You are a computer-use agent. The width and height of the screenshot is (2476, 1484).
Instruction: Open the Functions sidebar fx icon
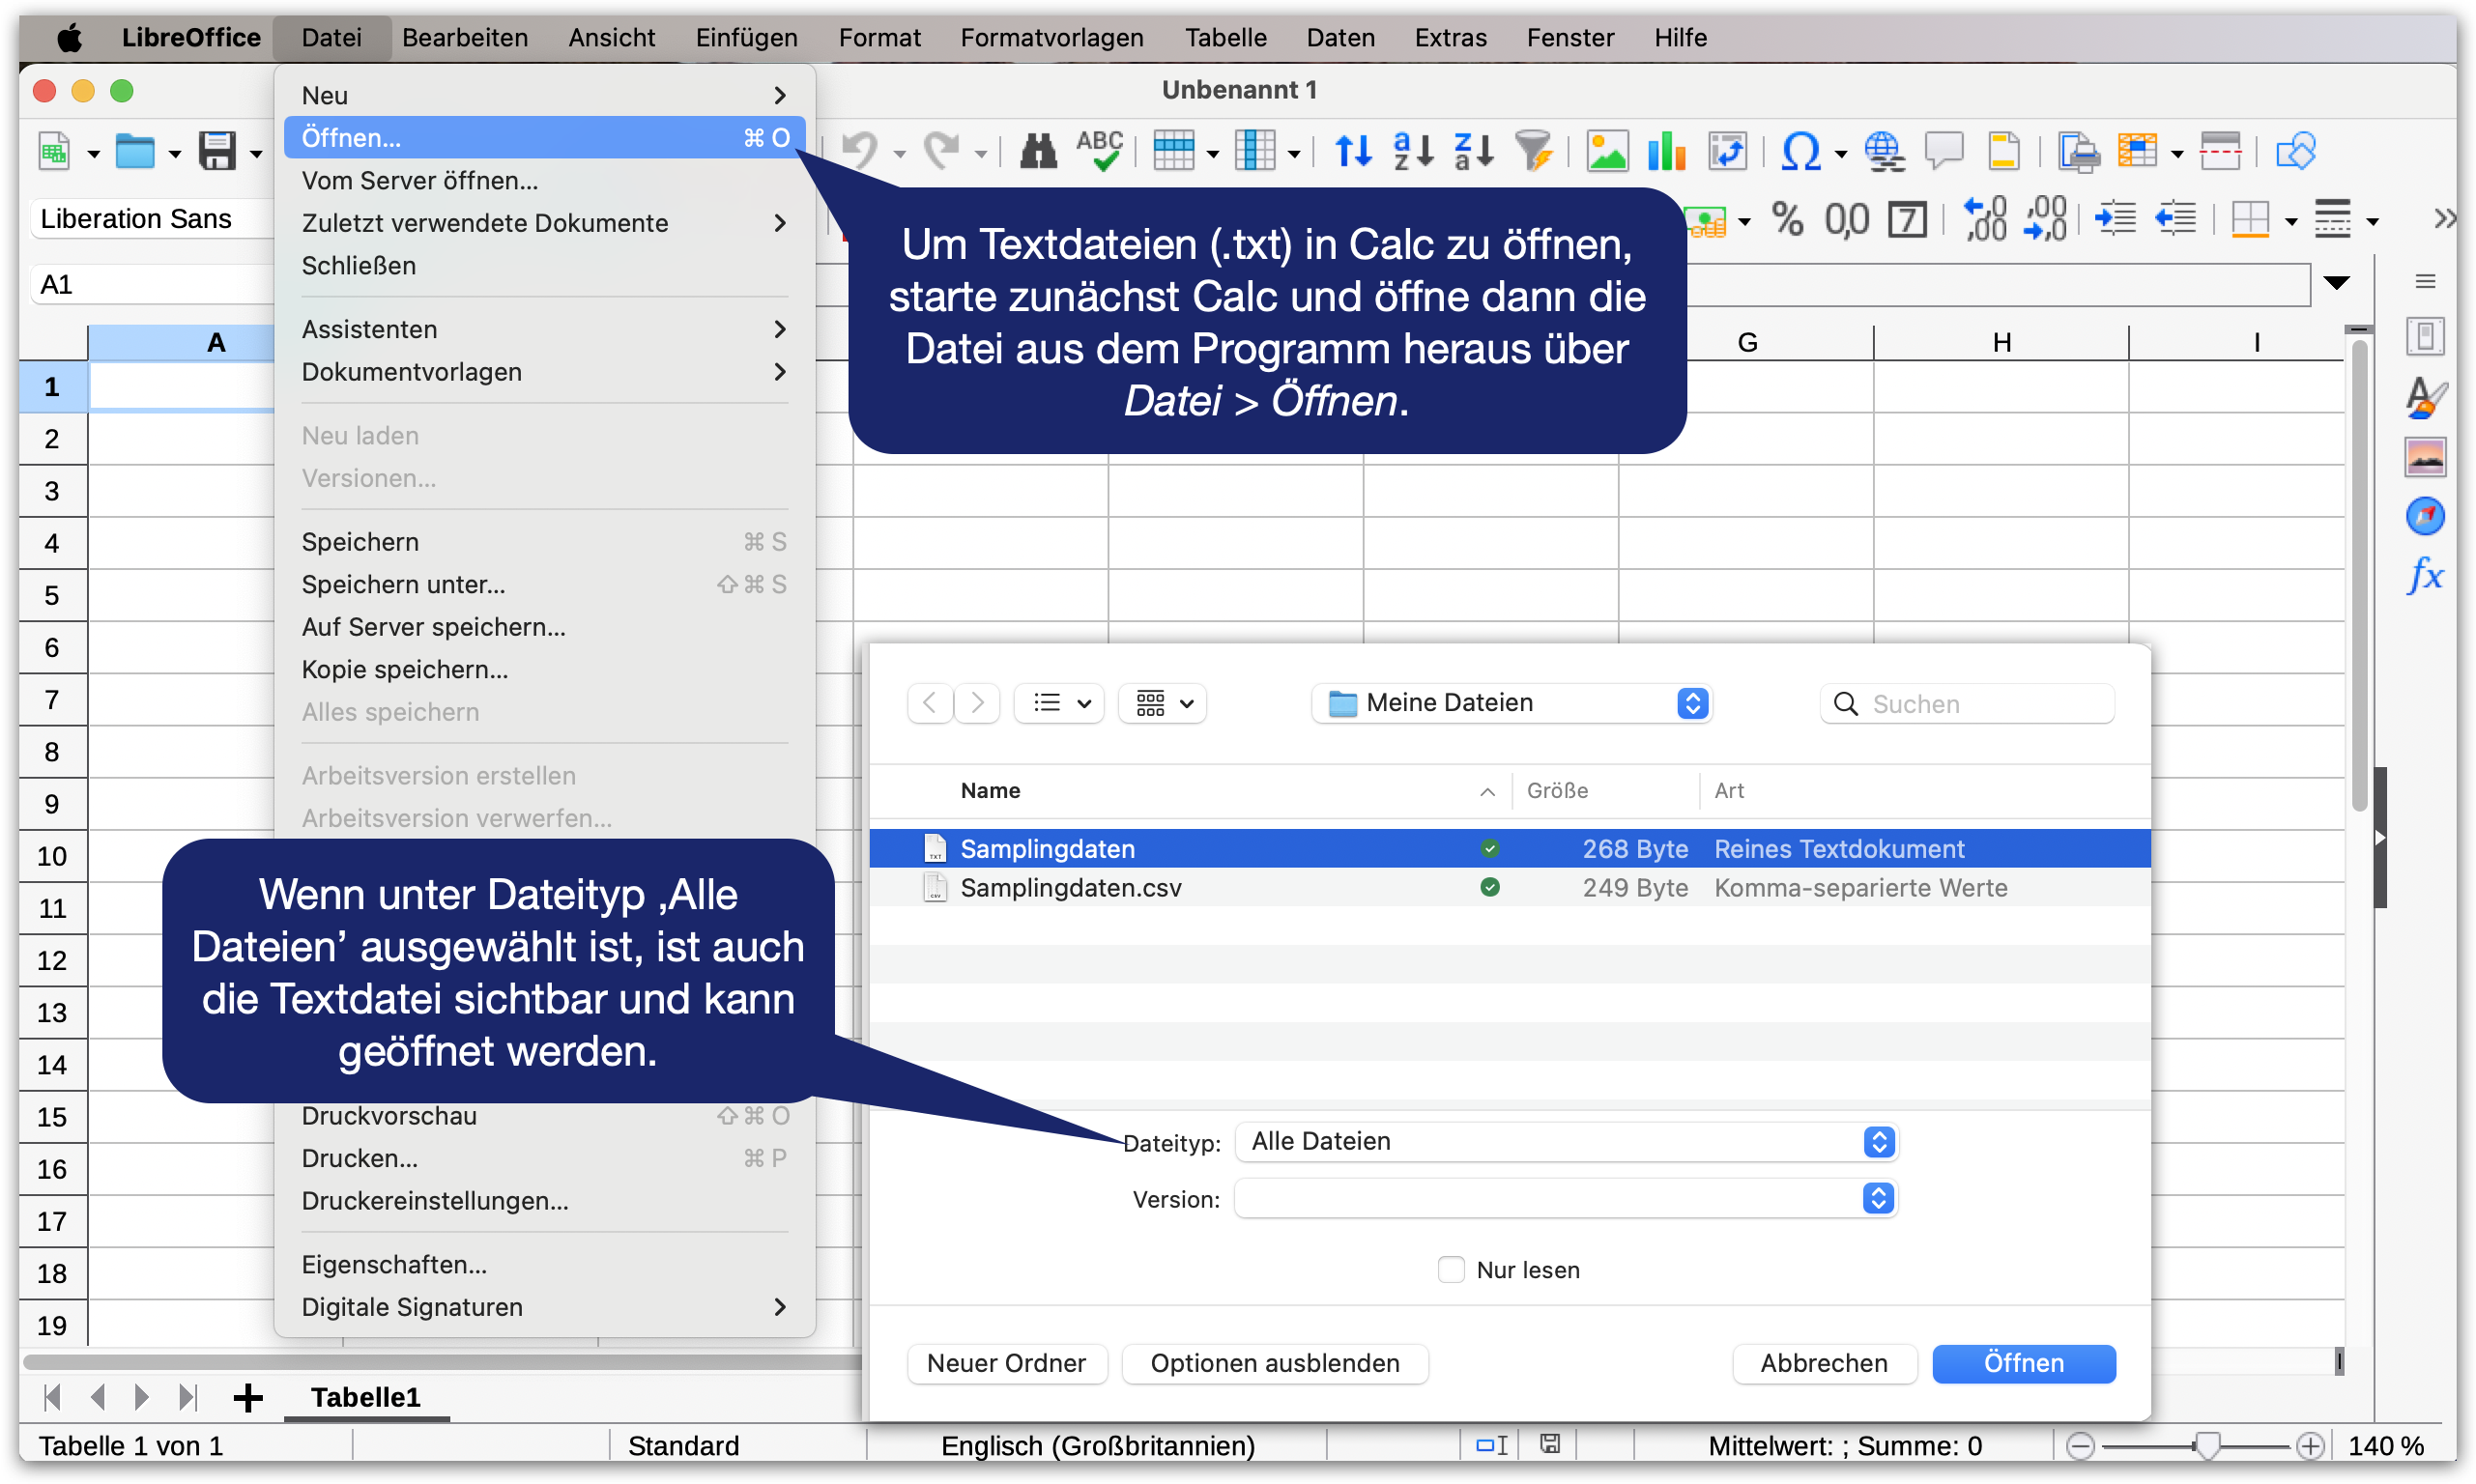point(2425,575)
